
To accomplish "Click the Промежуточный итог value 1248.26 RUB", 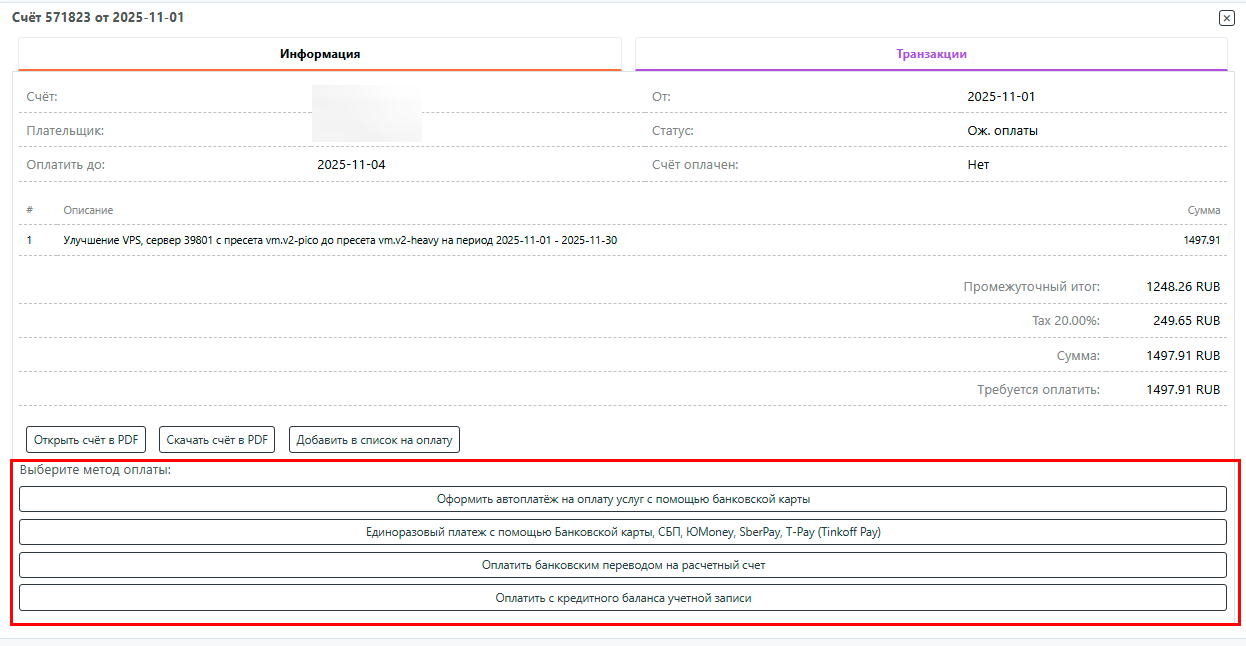I will tap(1183, 287).
